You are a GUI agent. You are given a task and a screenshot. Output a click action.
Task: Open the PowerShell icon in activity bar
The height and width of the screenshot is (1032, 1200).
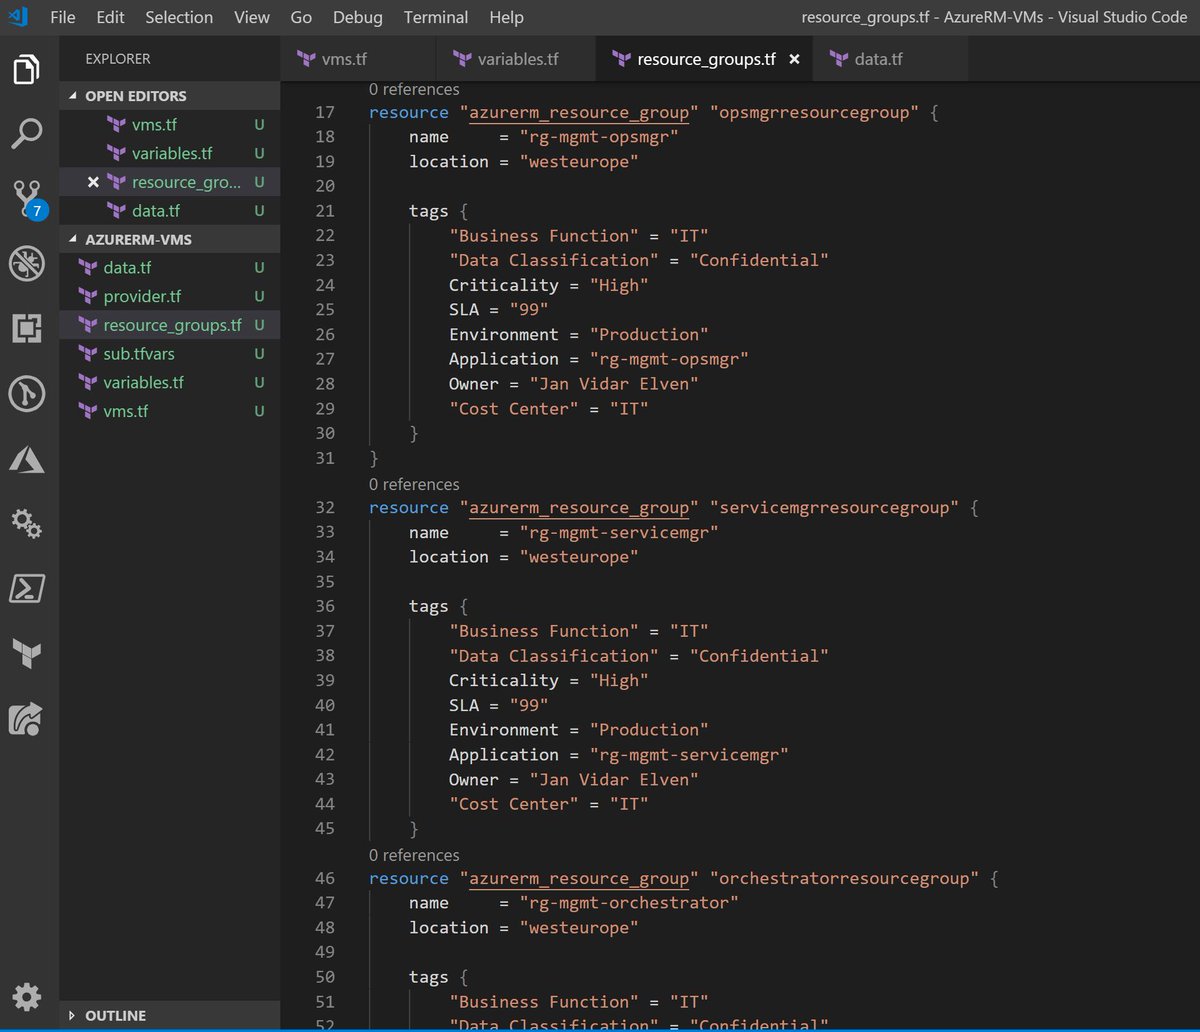coord(27,588)
